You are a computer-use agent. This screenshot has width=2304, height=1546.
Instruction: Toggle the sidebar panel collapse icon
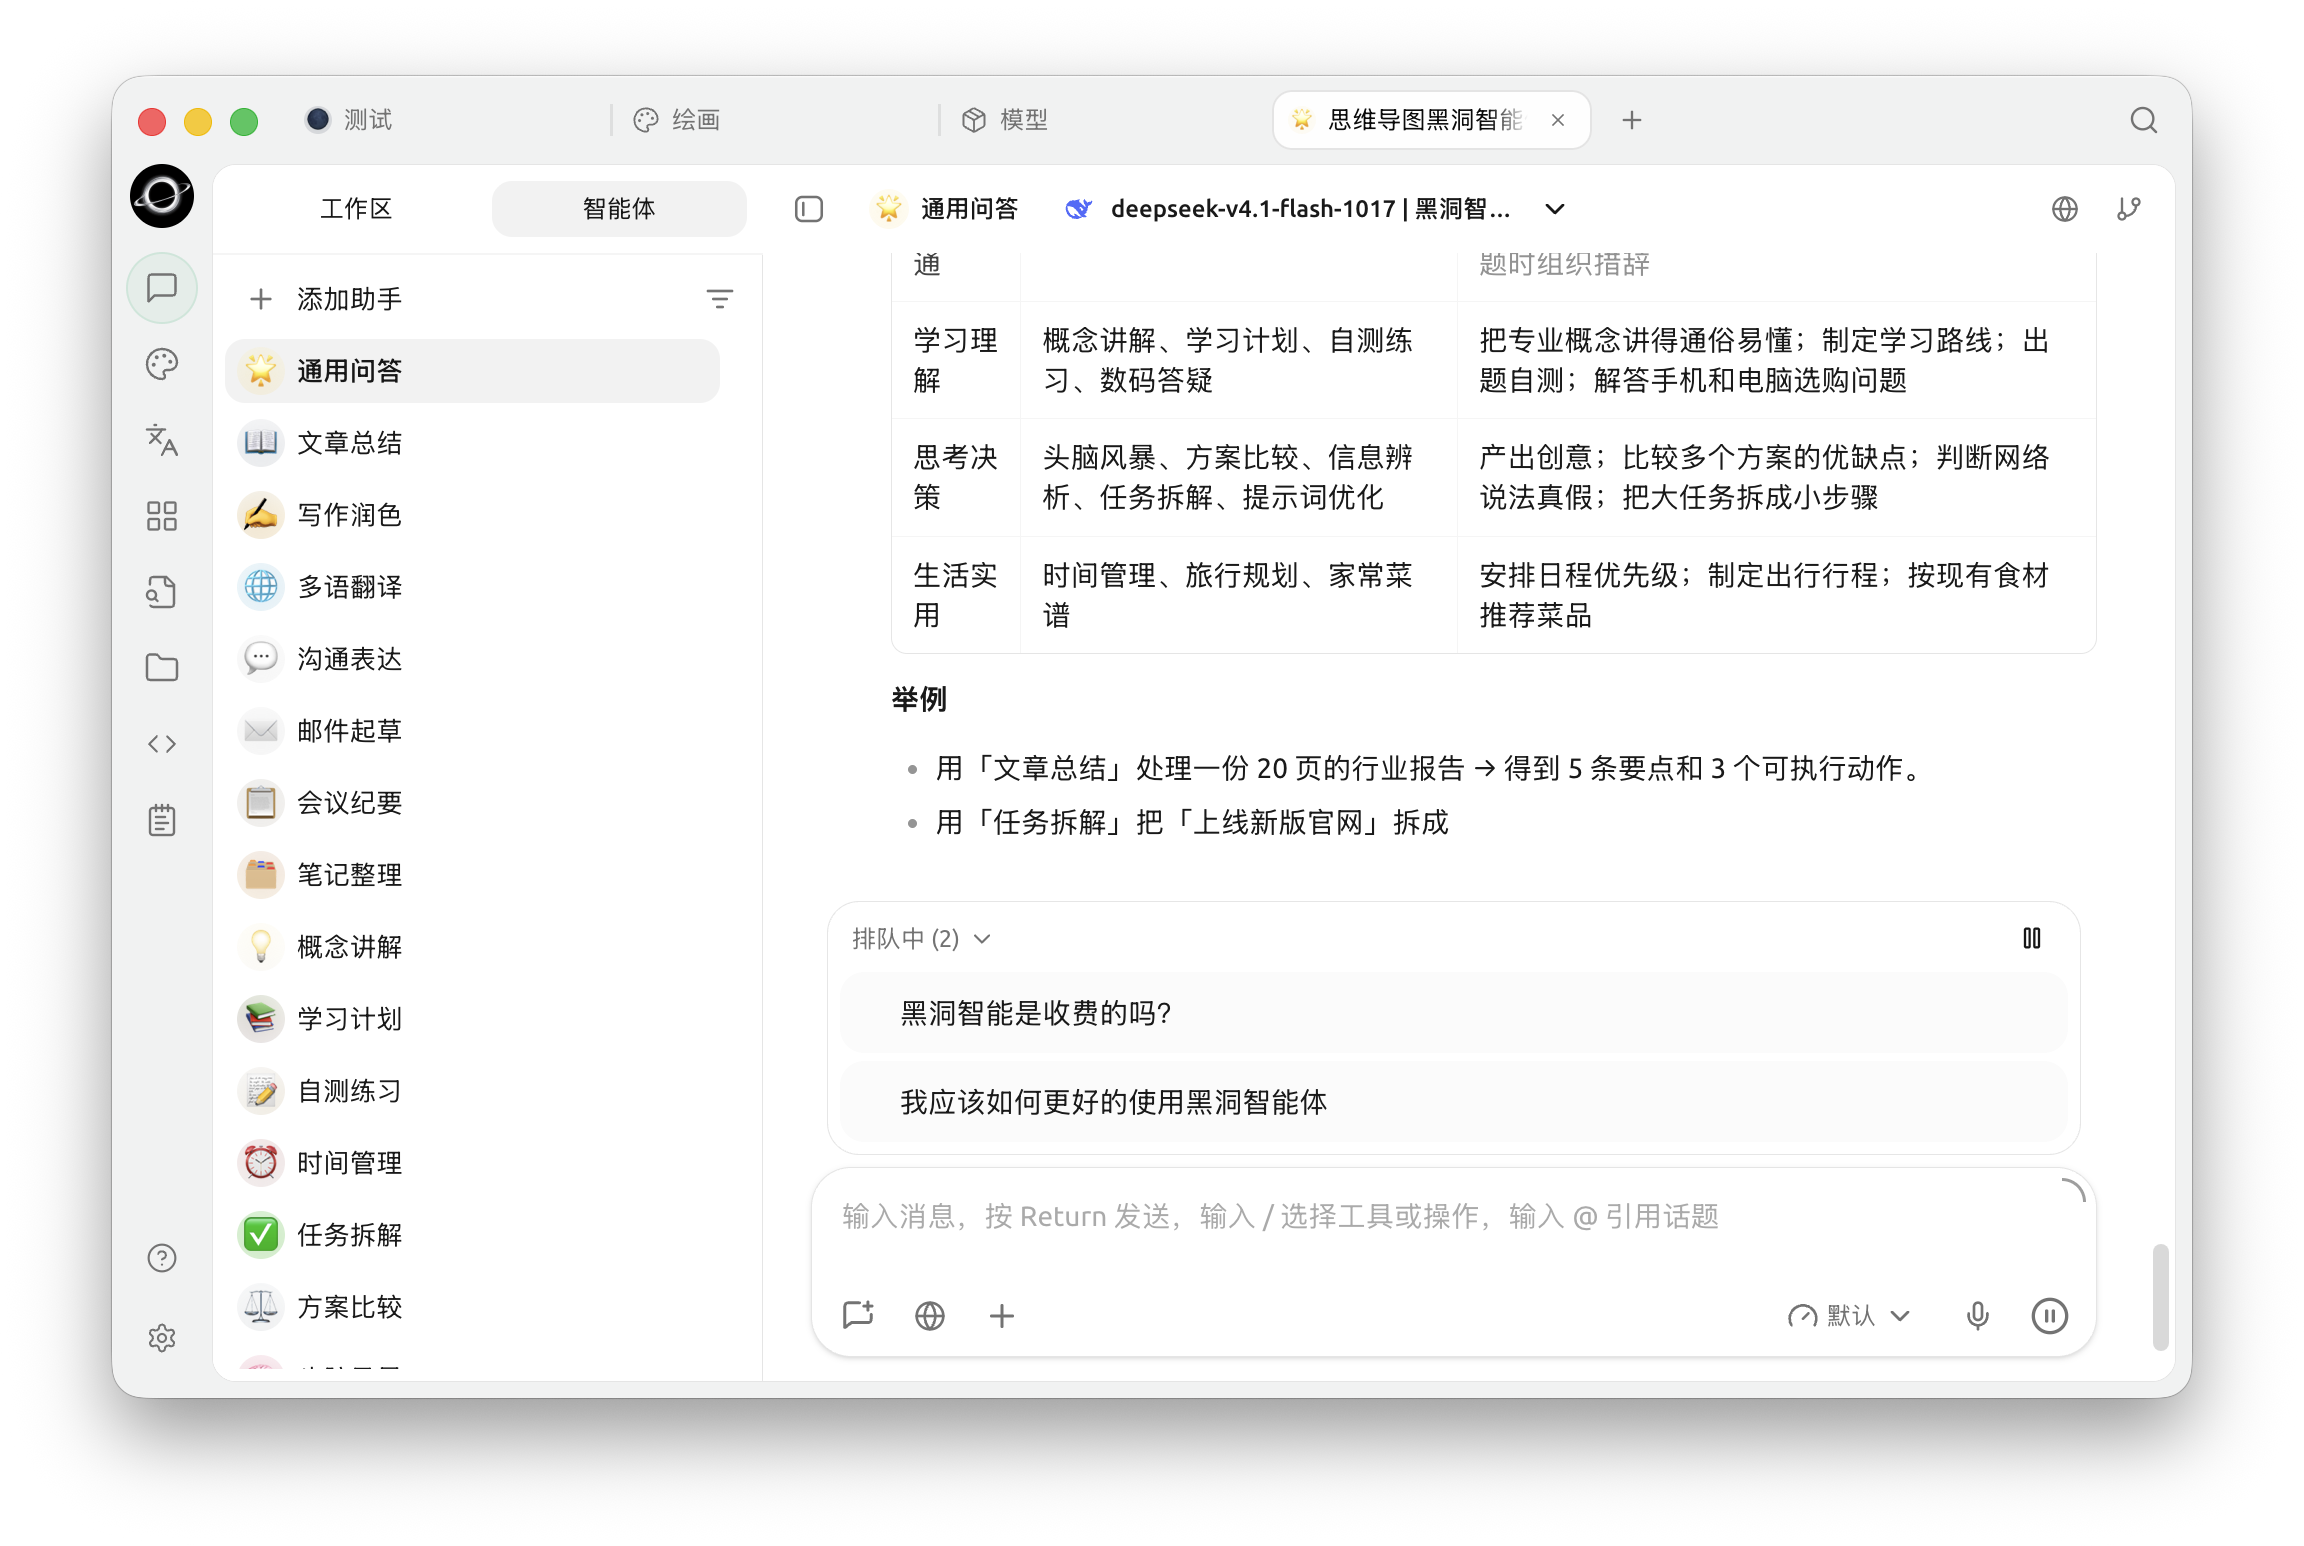(x=809, y=209)
